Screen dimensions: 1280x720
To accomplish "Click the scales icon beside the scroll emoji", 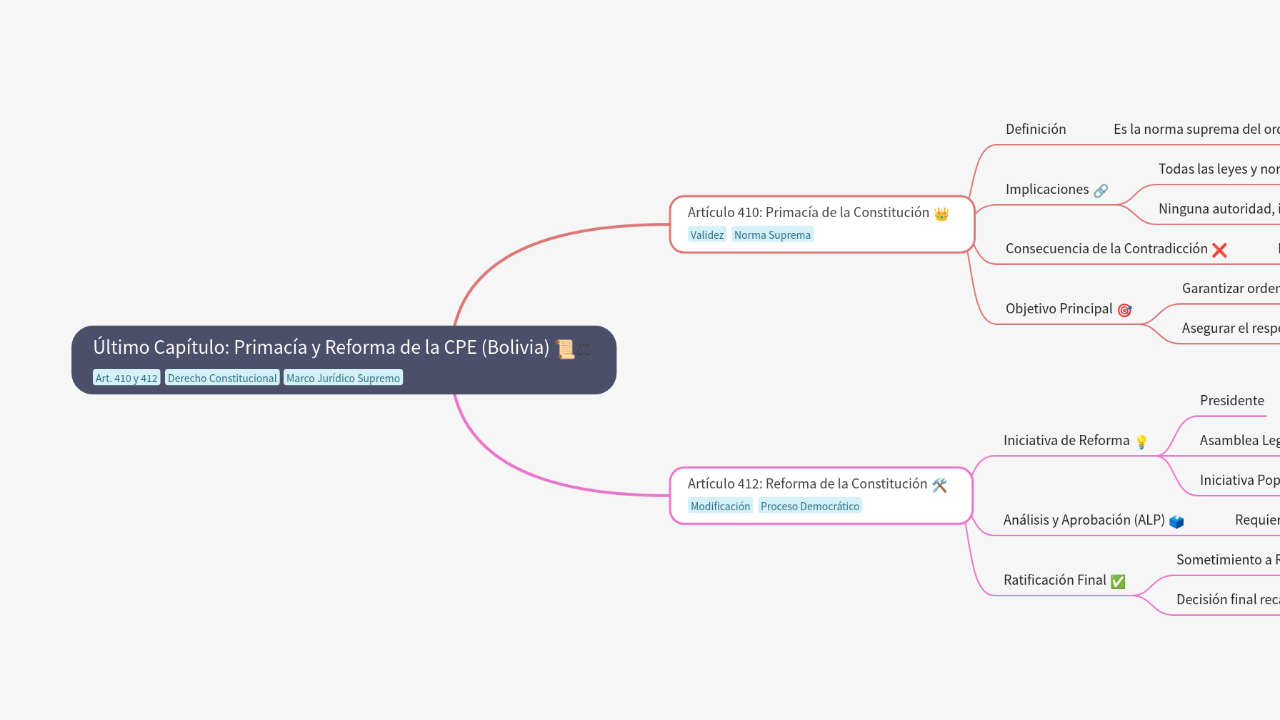I will pos(585,350).
